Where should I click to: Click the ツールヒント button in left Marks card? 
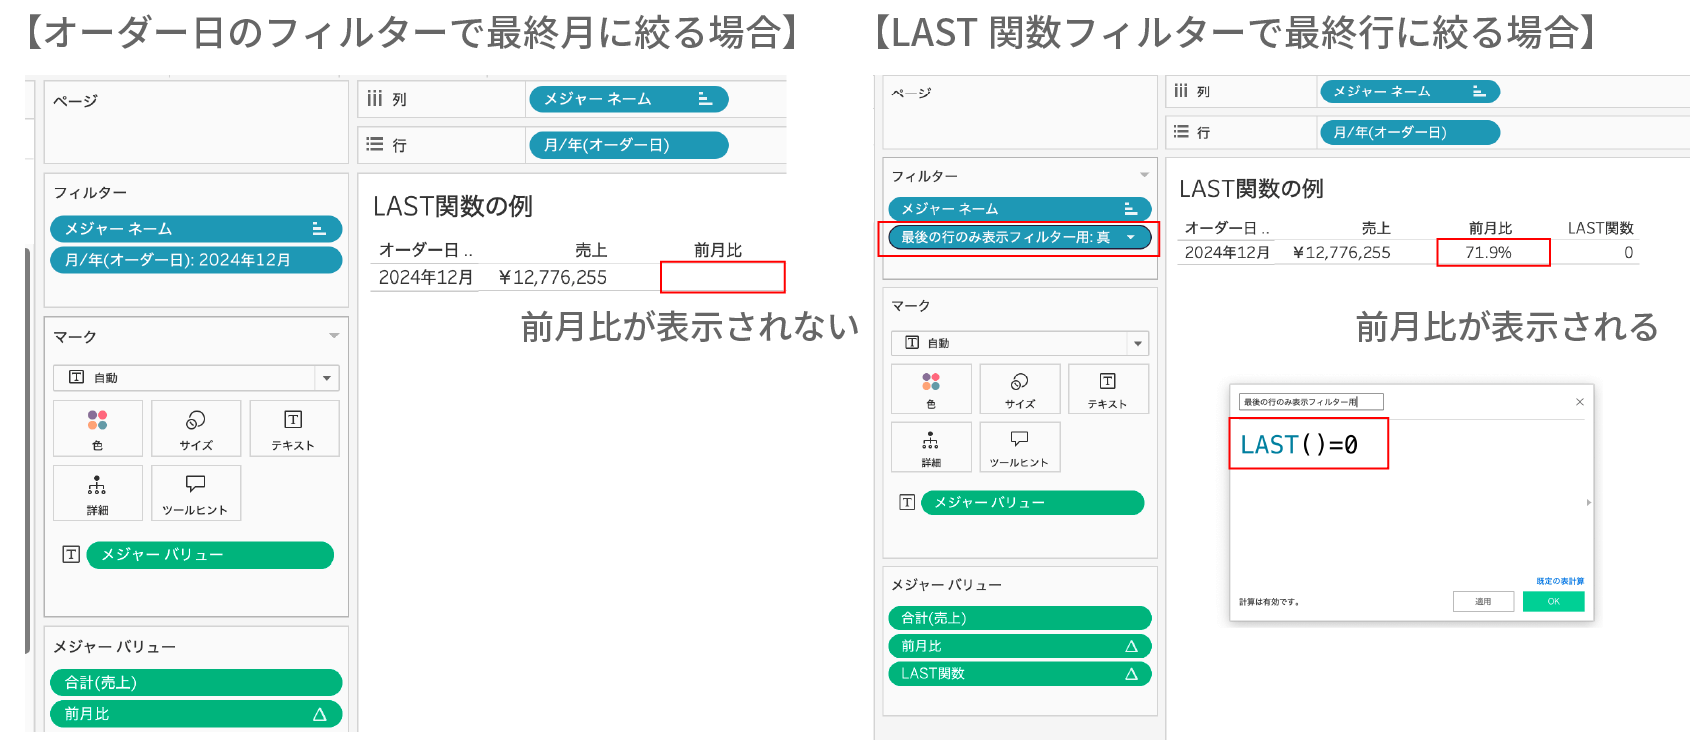pos(196,493)
